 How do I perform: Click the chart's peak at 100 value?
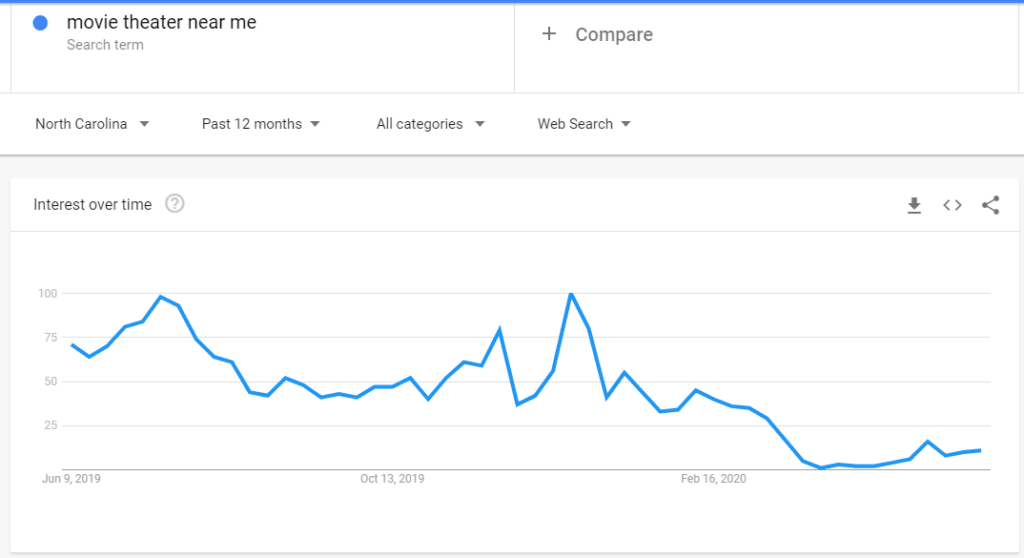[571, 294]
